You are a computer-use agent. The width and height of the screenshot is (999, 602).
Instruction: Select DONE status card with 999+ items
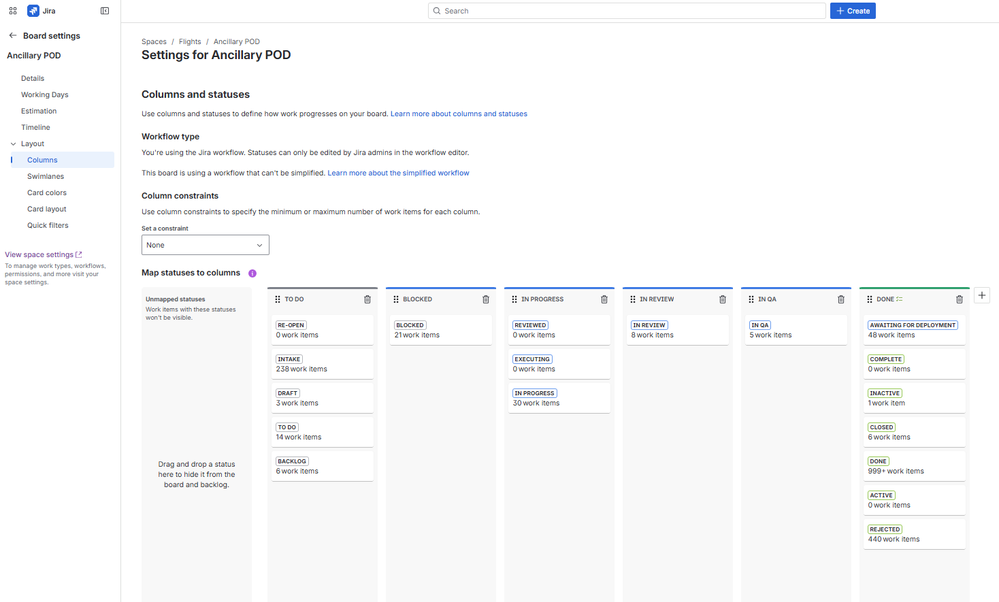click(915, 466)
